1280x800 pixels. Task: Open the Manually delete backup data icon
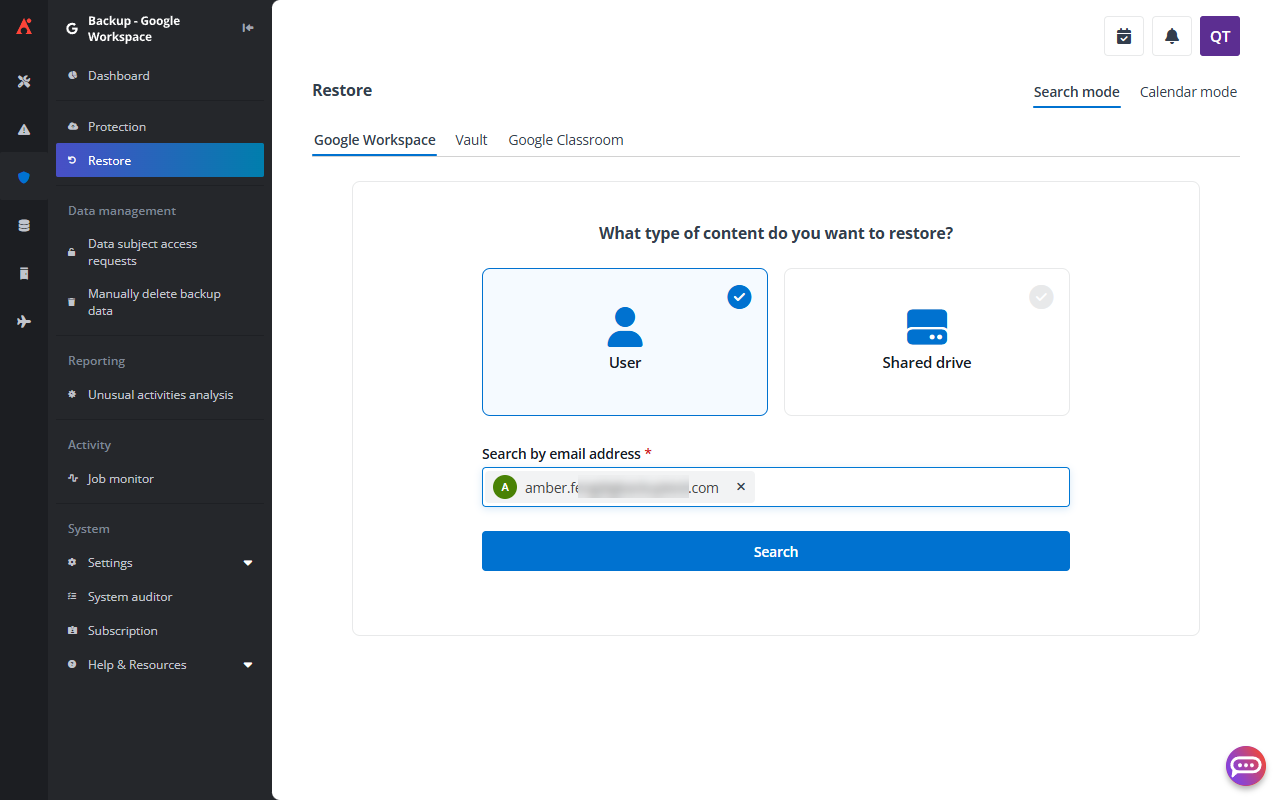click(x=72, y=302)
